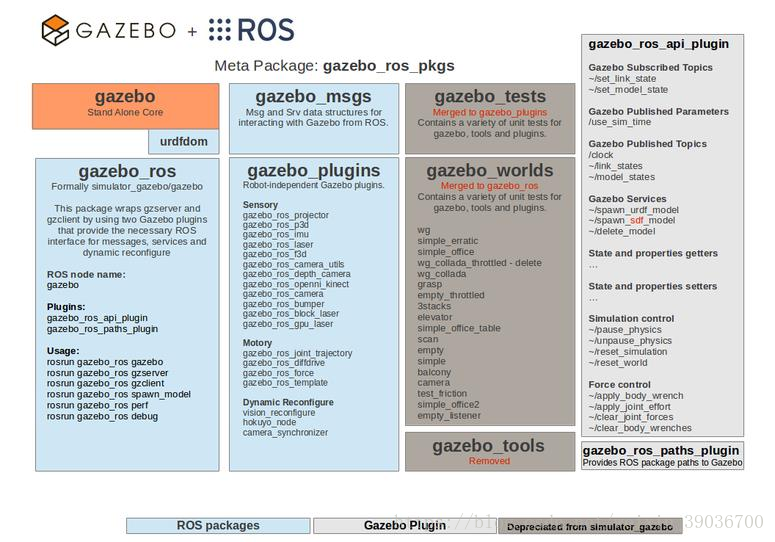Screen dimensions: 775x542
Task: Click the Gazebo cube logo icon
Action: tap(55, 30)
